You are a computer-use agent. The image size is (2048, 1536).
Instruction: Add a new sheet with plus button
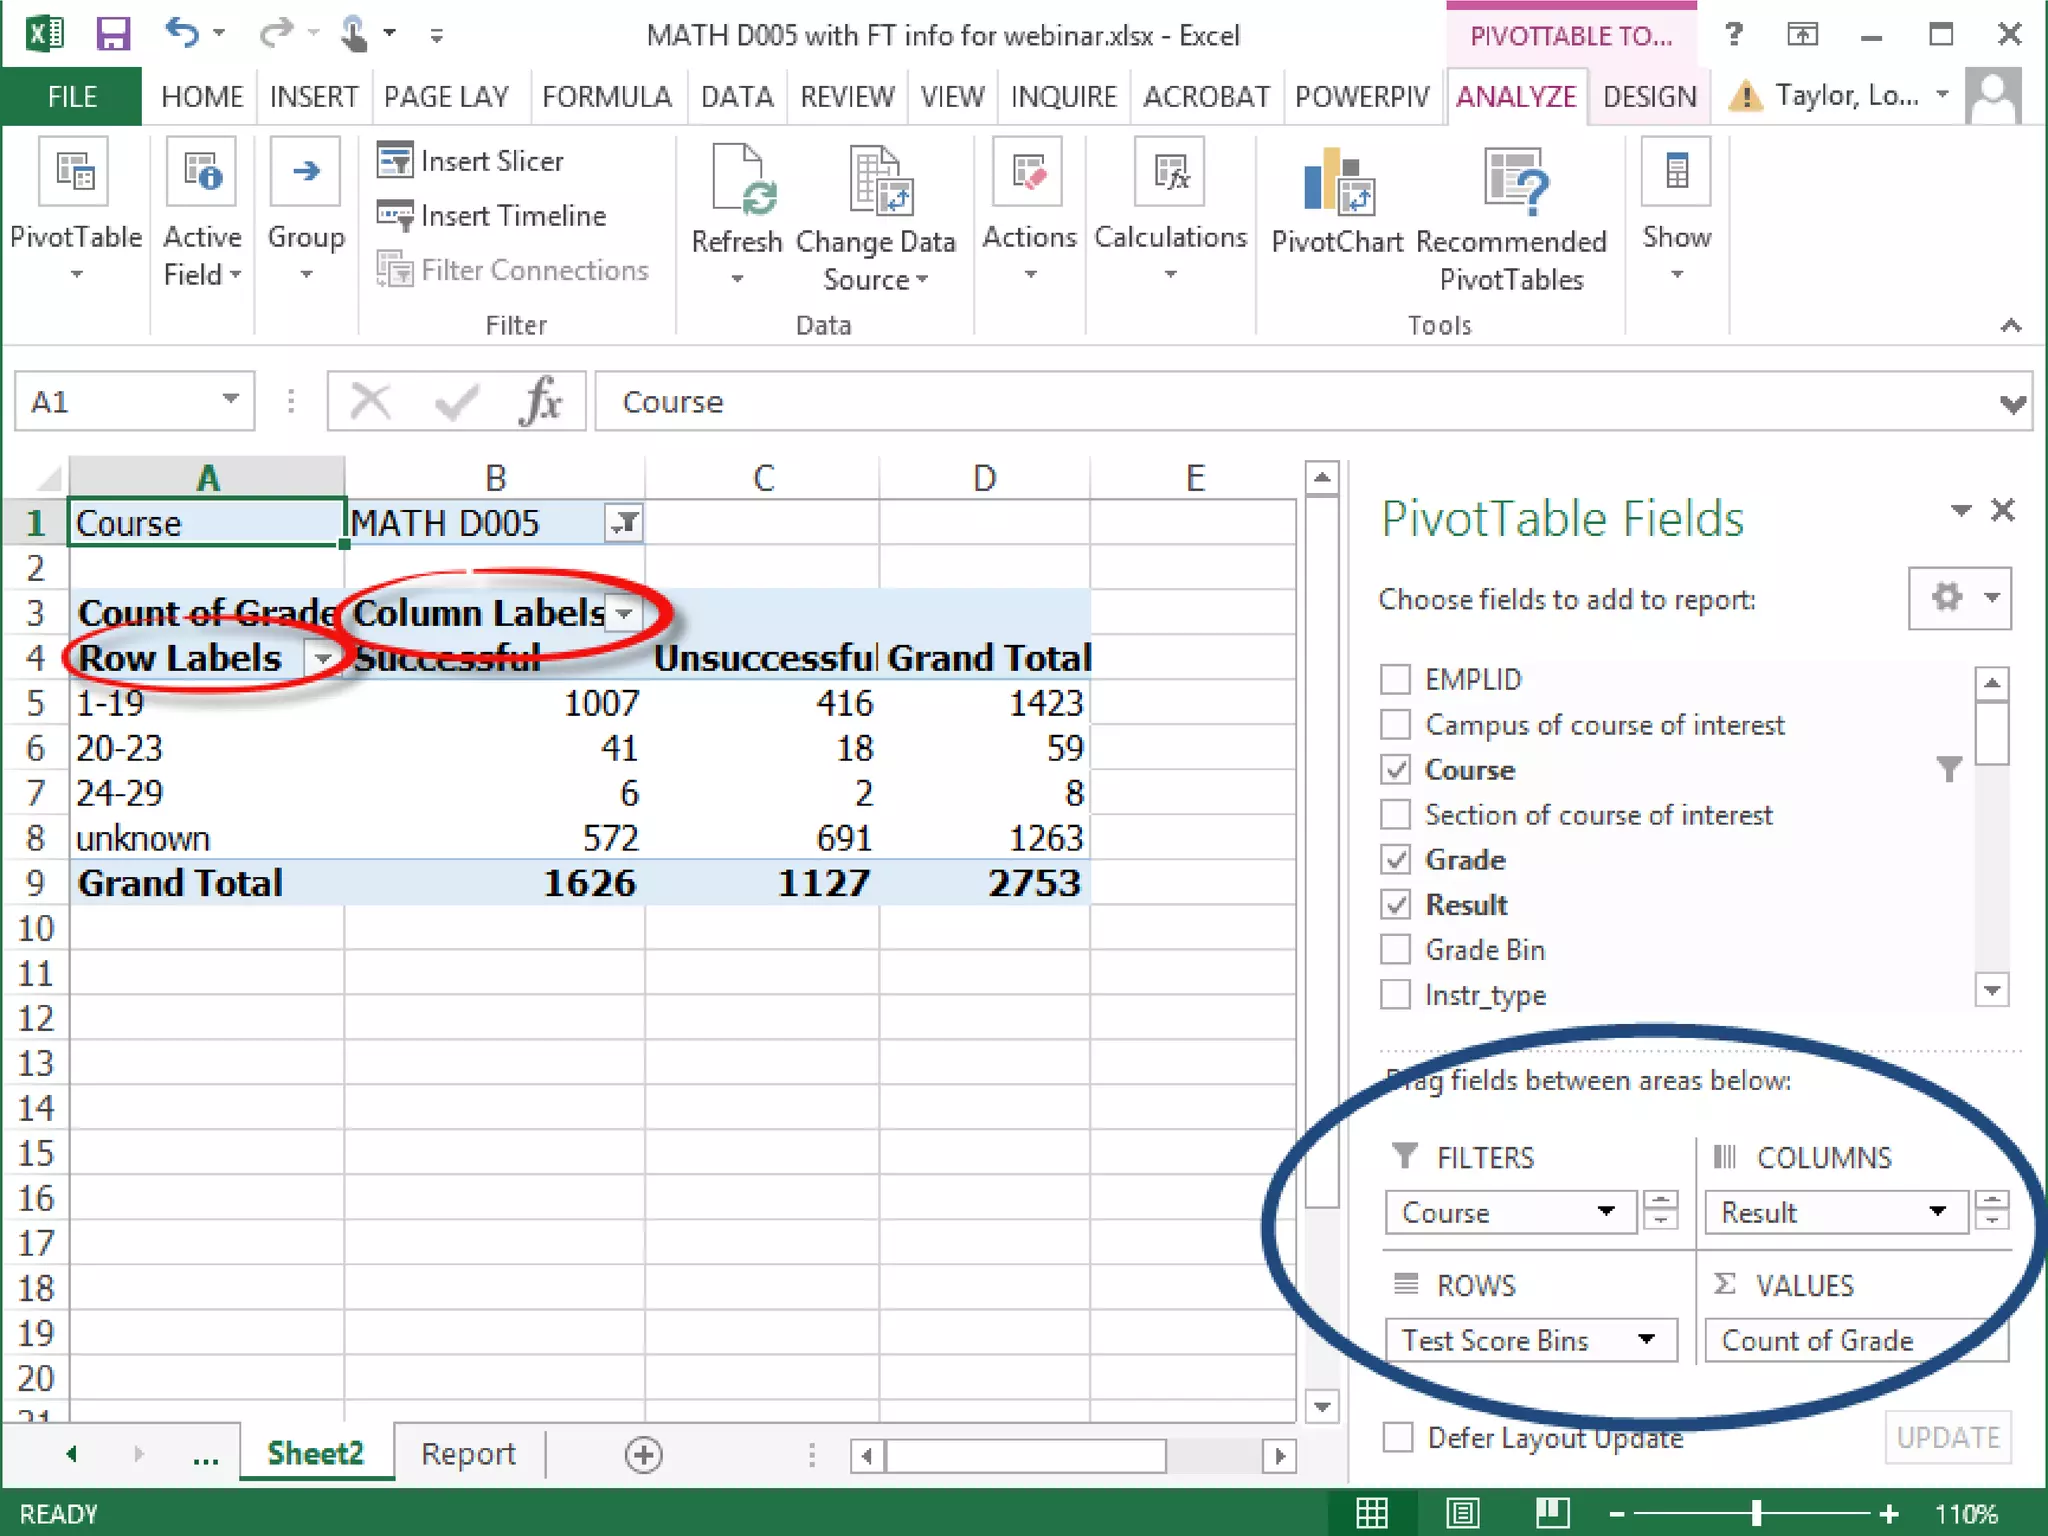click(x=643, y=1455)
